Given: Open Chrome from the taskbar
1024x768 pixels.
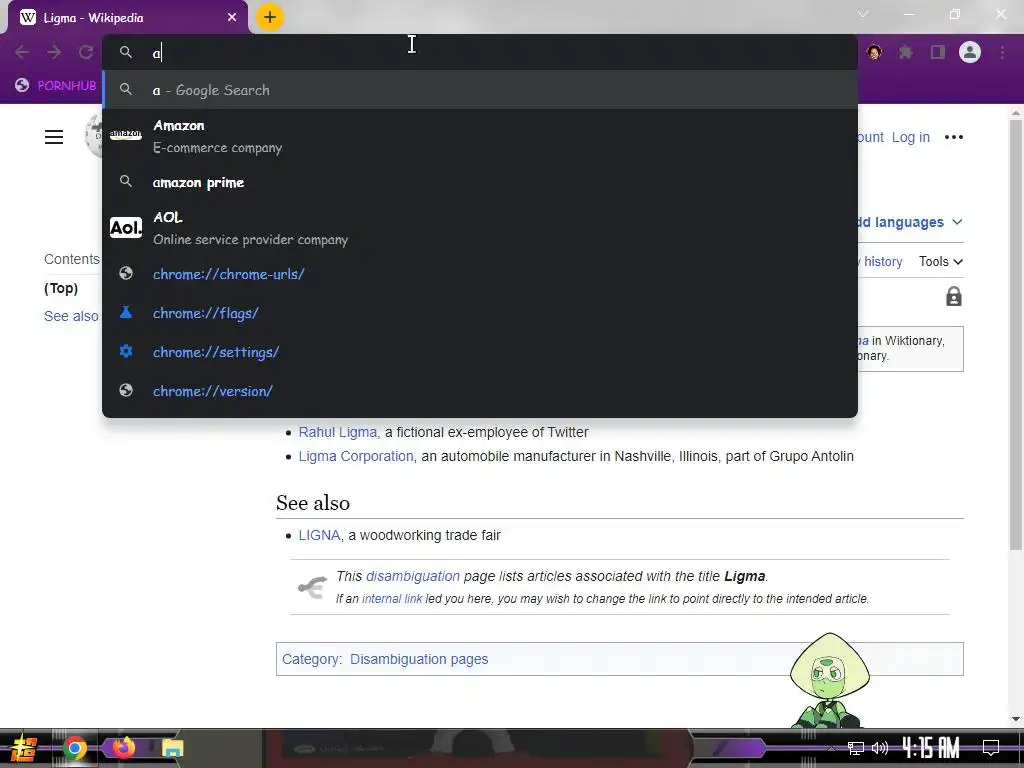Looking at the screenshot, I should (x=74, y=748).
